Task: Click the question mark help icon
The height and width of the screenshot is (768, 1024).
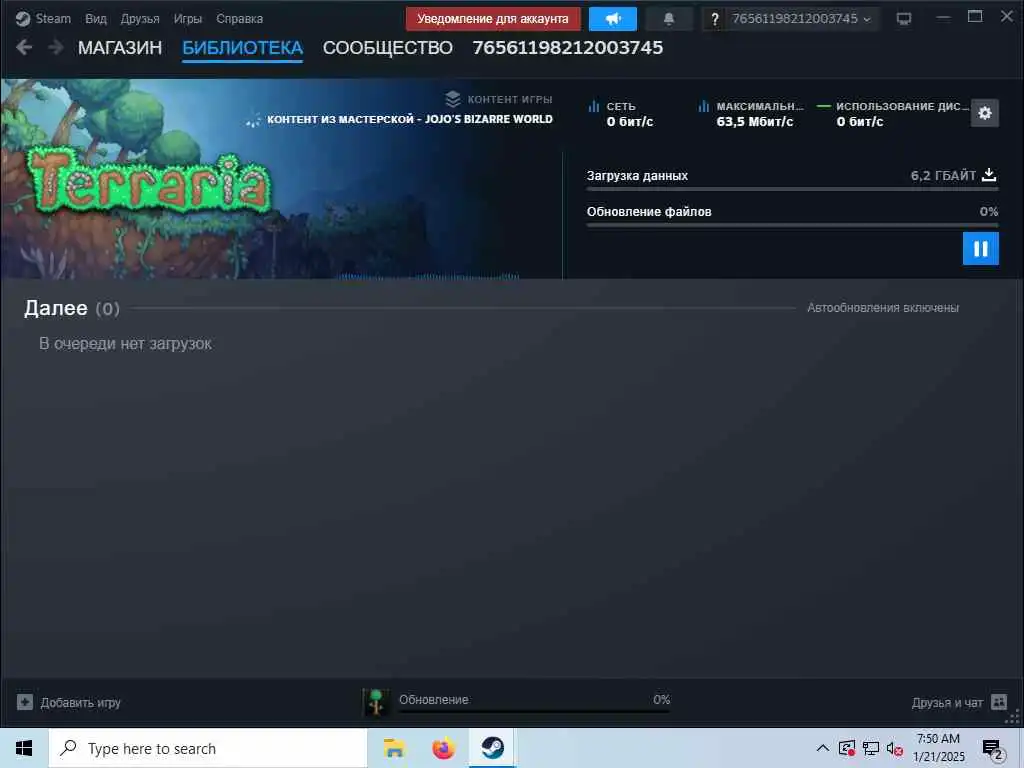Action: [714, 19]
